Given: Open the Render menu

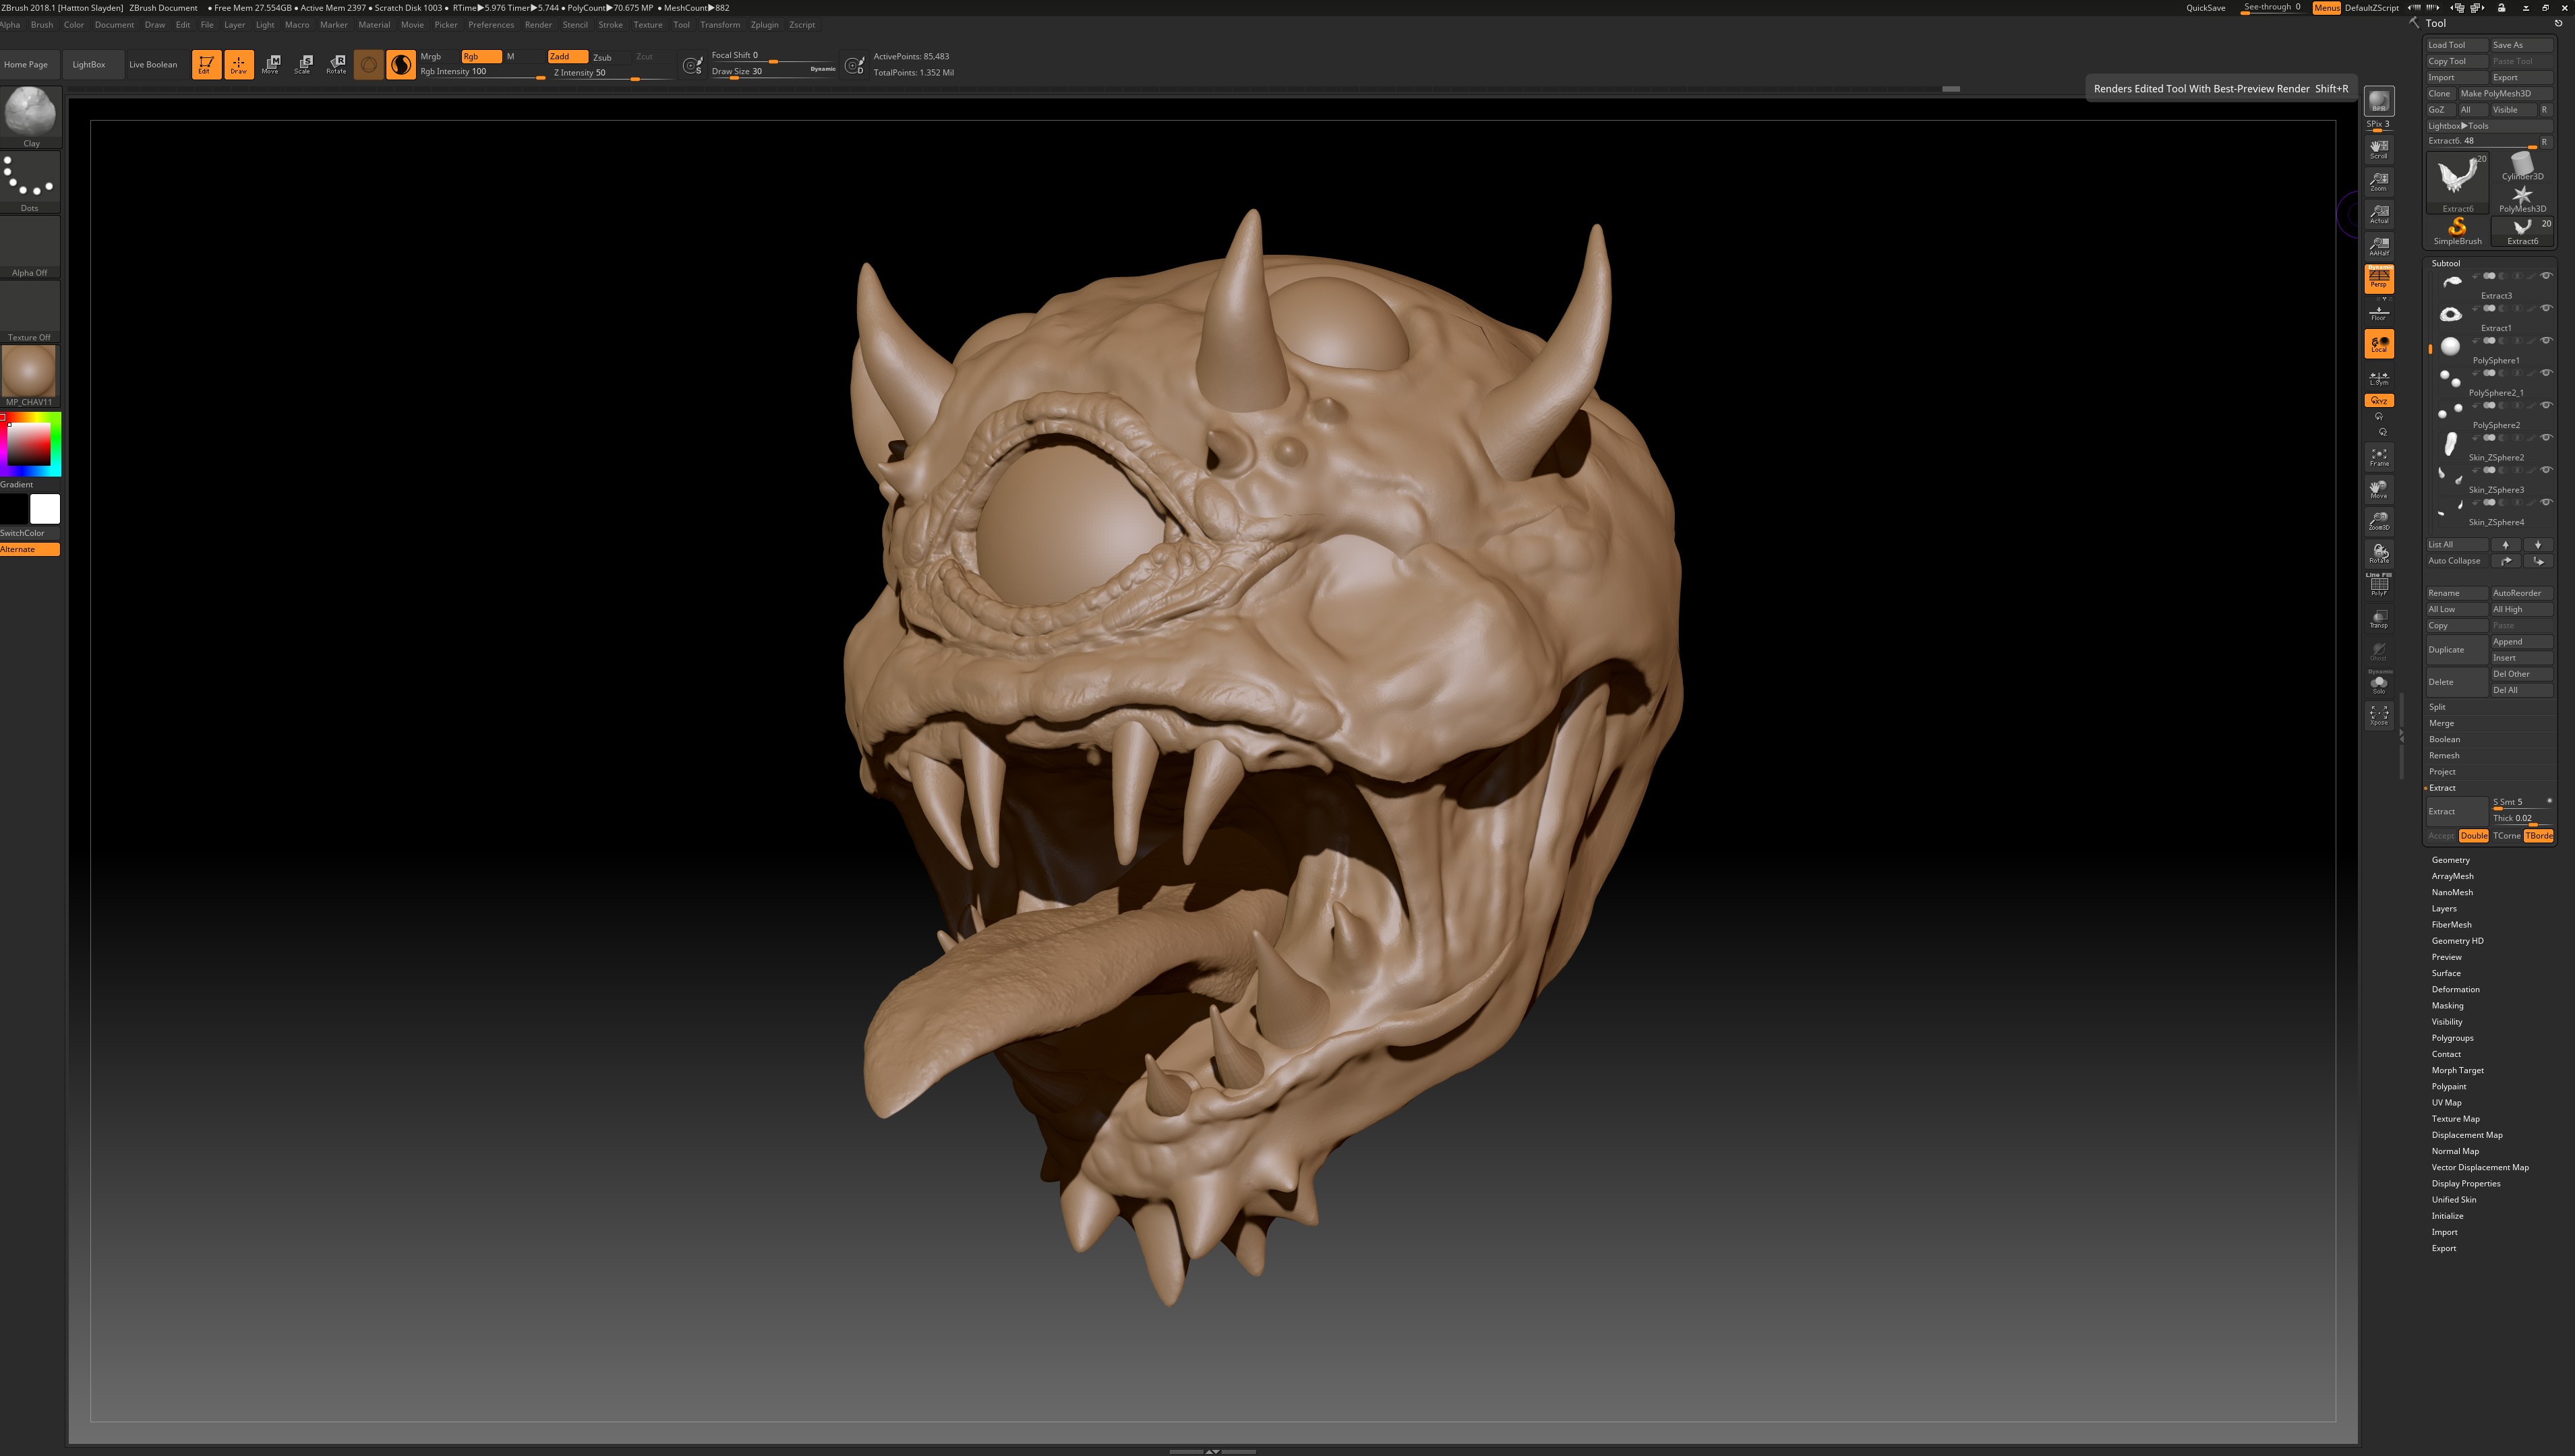Looking at the screenshot, I should pos(538,25).
